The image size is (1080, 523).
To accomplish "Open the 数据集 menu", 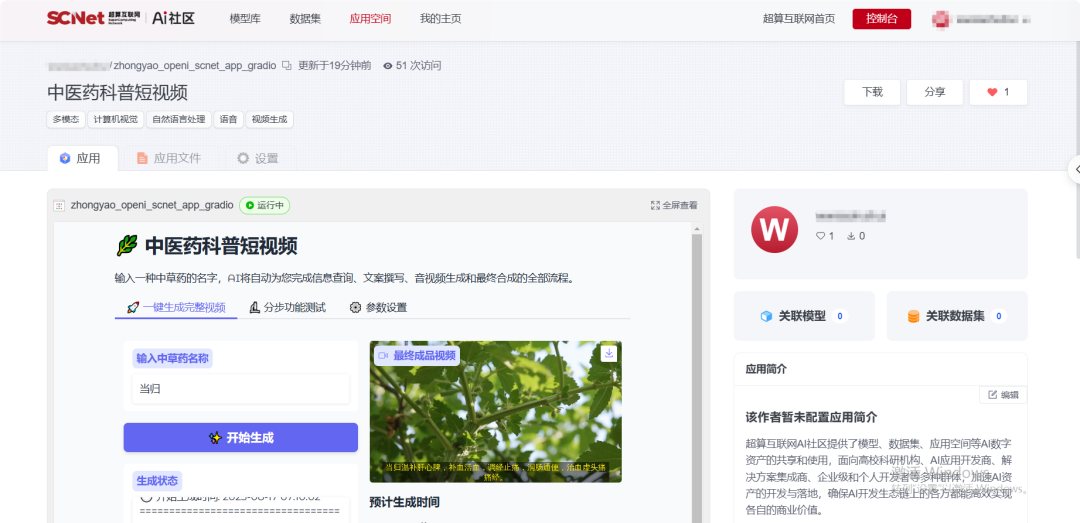I will coord(305,19).
